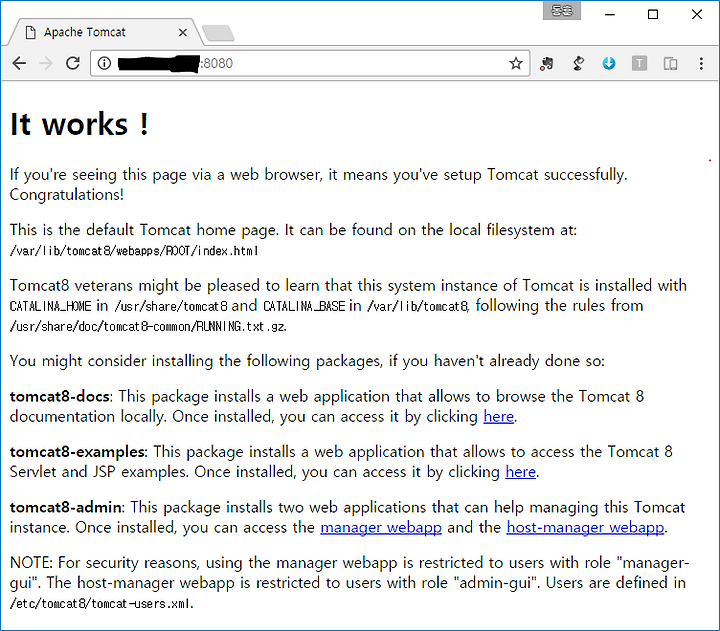Open the manager webapp link
This screenshot has width=720, height=631.
pos(381,528)
